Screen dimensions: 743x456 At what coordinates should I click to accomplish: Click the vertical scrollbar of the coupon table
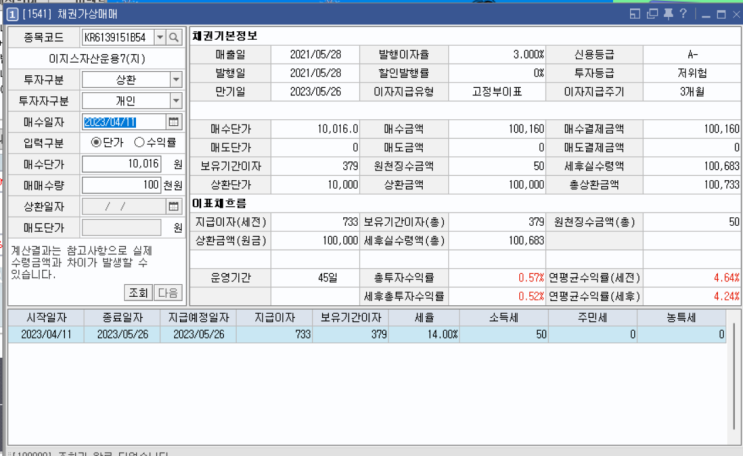734,377
